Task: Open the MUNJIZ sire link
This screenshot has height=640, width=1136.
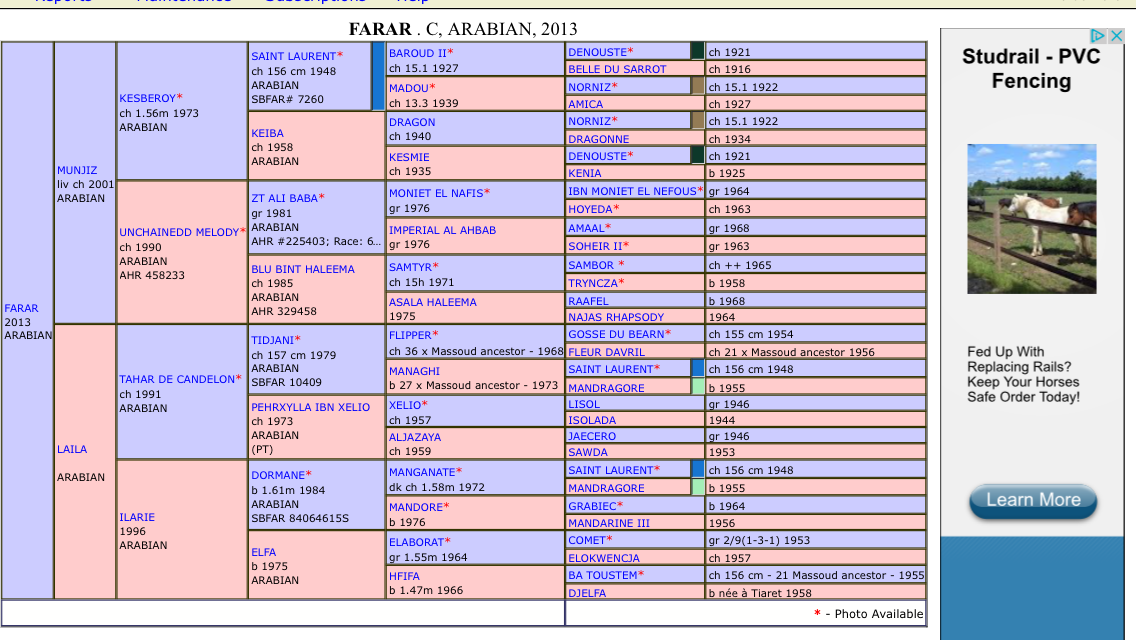Action: click(77, 170)
